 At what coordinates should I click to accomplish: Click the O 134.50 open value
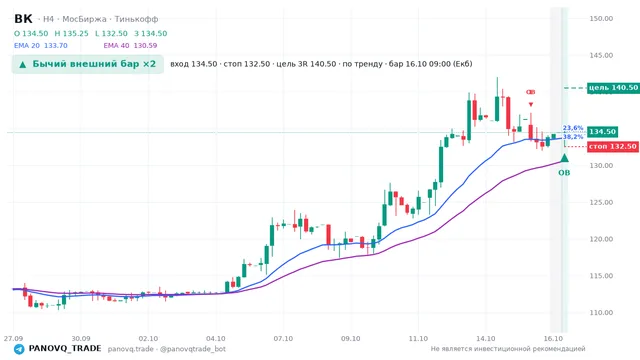tap(31, 33)
